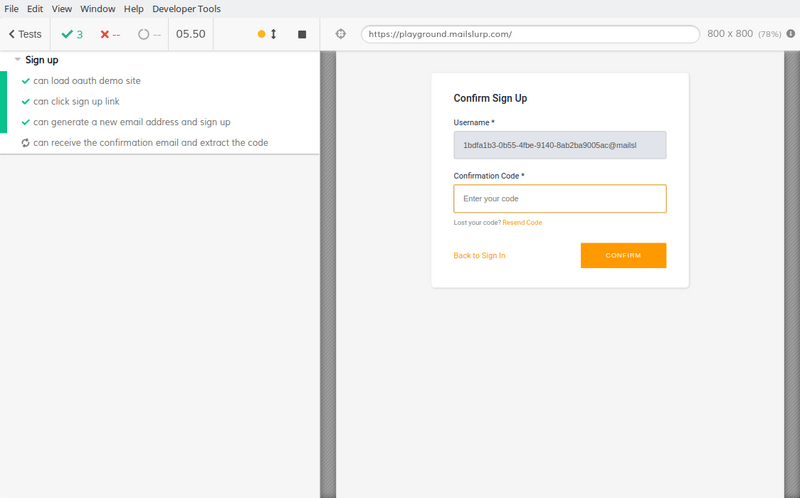This screenshot has height=498, width=800.
Task: Click the URL bar showing playground.mailslurp.com
Action: pos(530,34)
